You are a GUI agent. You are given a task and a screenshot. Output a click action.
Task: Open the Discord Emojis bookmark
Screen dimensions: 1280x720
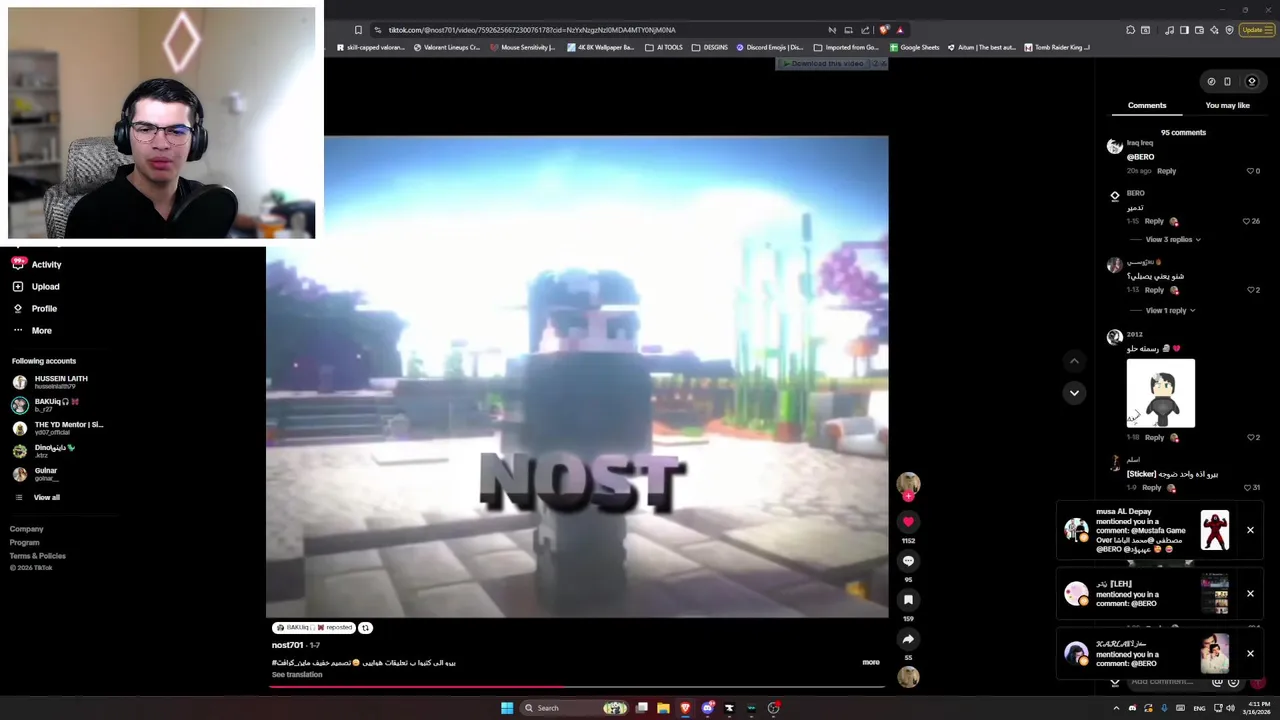770,47
